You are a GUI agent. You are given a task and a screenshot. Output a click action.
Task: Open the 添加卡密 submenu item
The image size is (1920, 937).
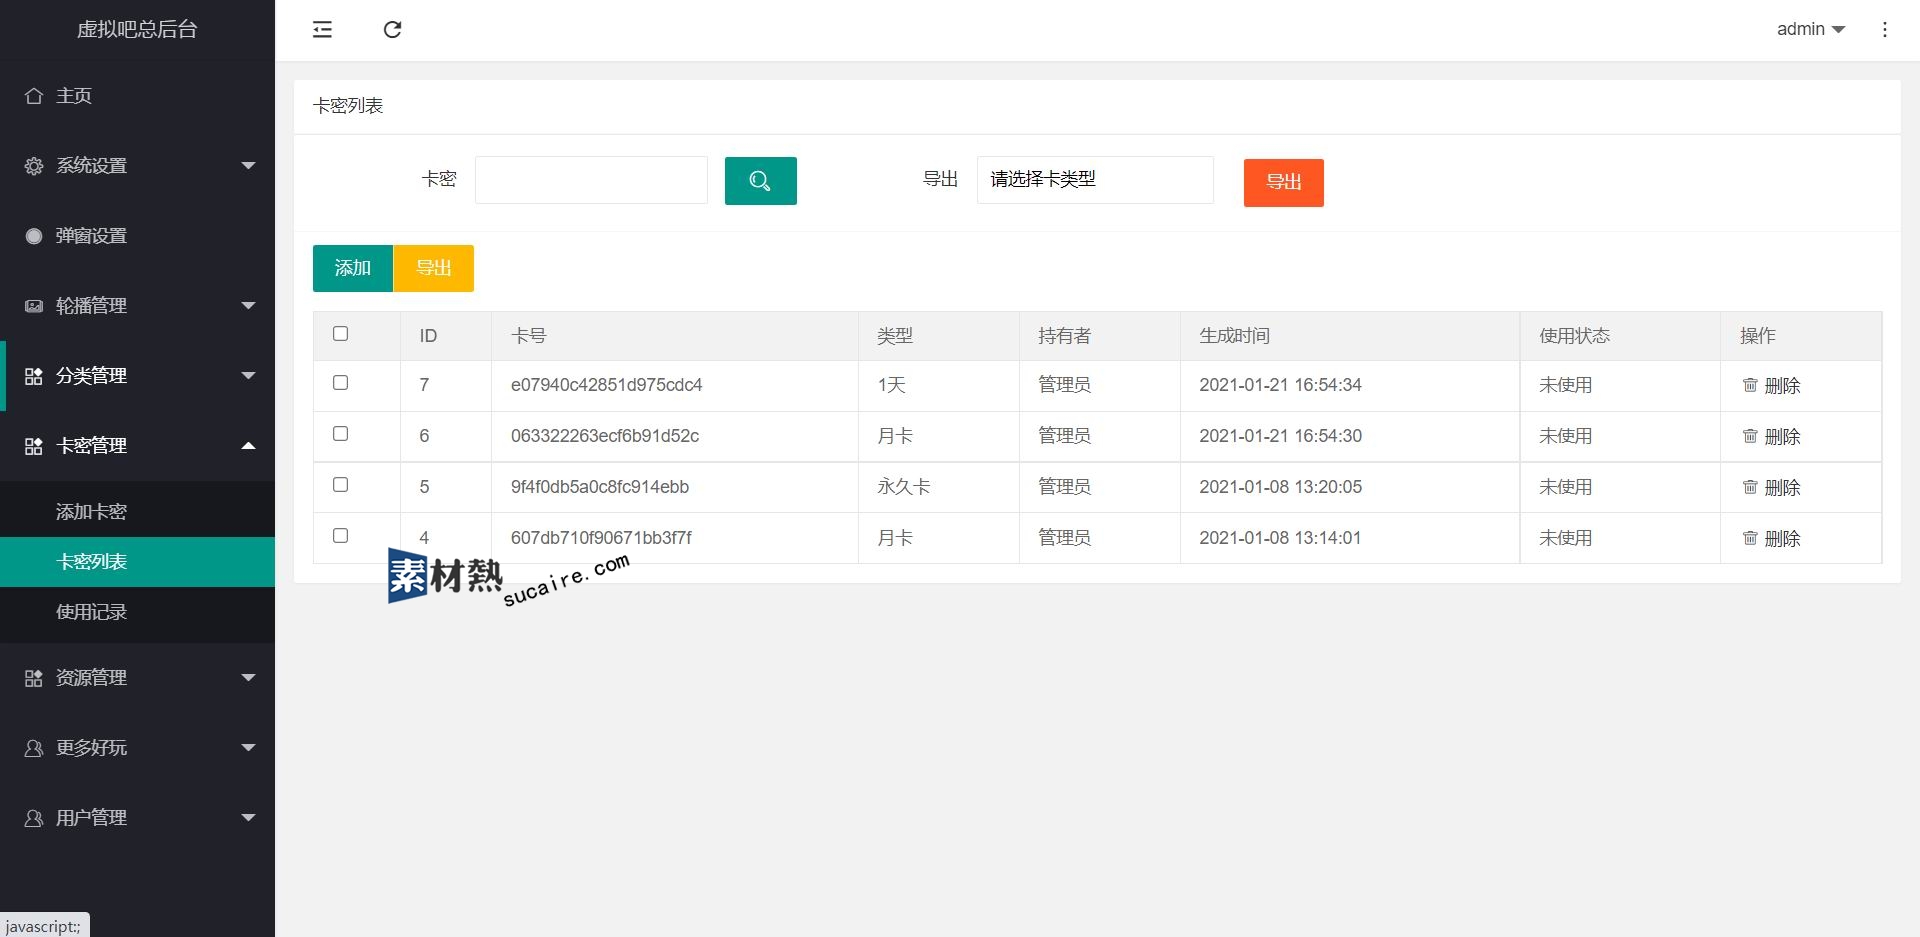point(91,512)
